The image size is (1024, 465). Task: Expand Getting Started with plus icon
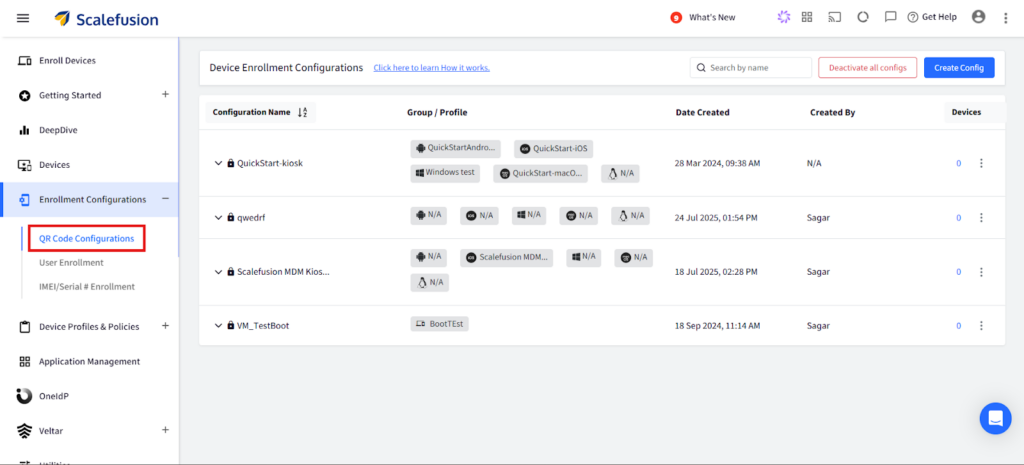pos(165,95)
